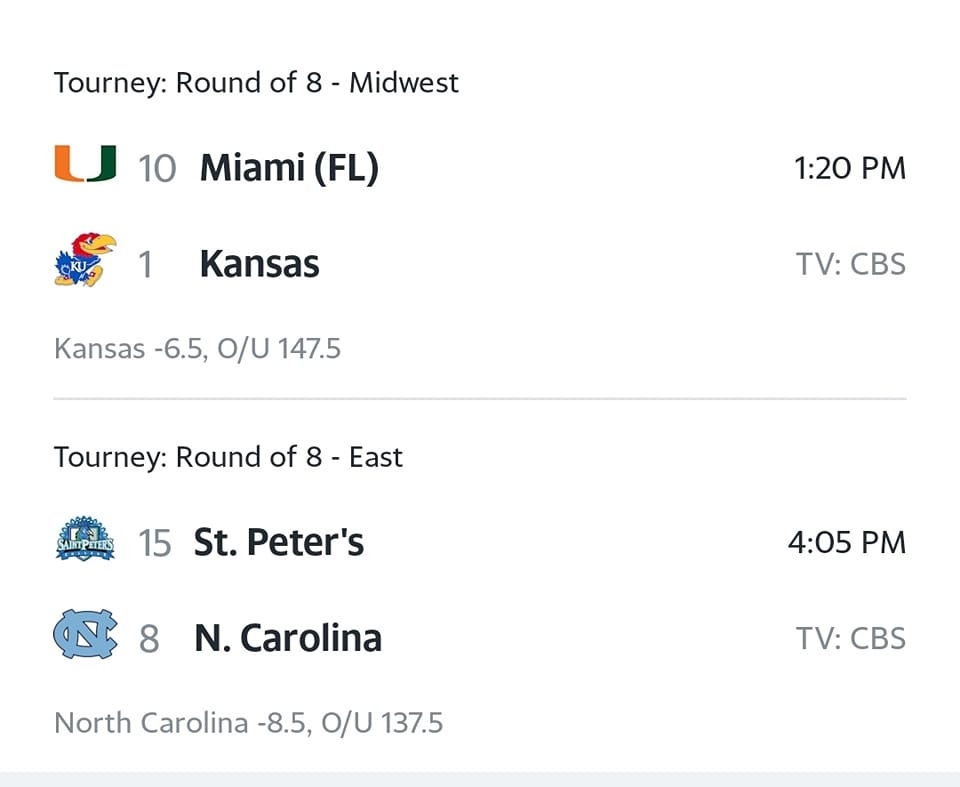The image size is (960, 787).
Task: Tap the 4:05 PM game time
Action: 847,542
